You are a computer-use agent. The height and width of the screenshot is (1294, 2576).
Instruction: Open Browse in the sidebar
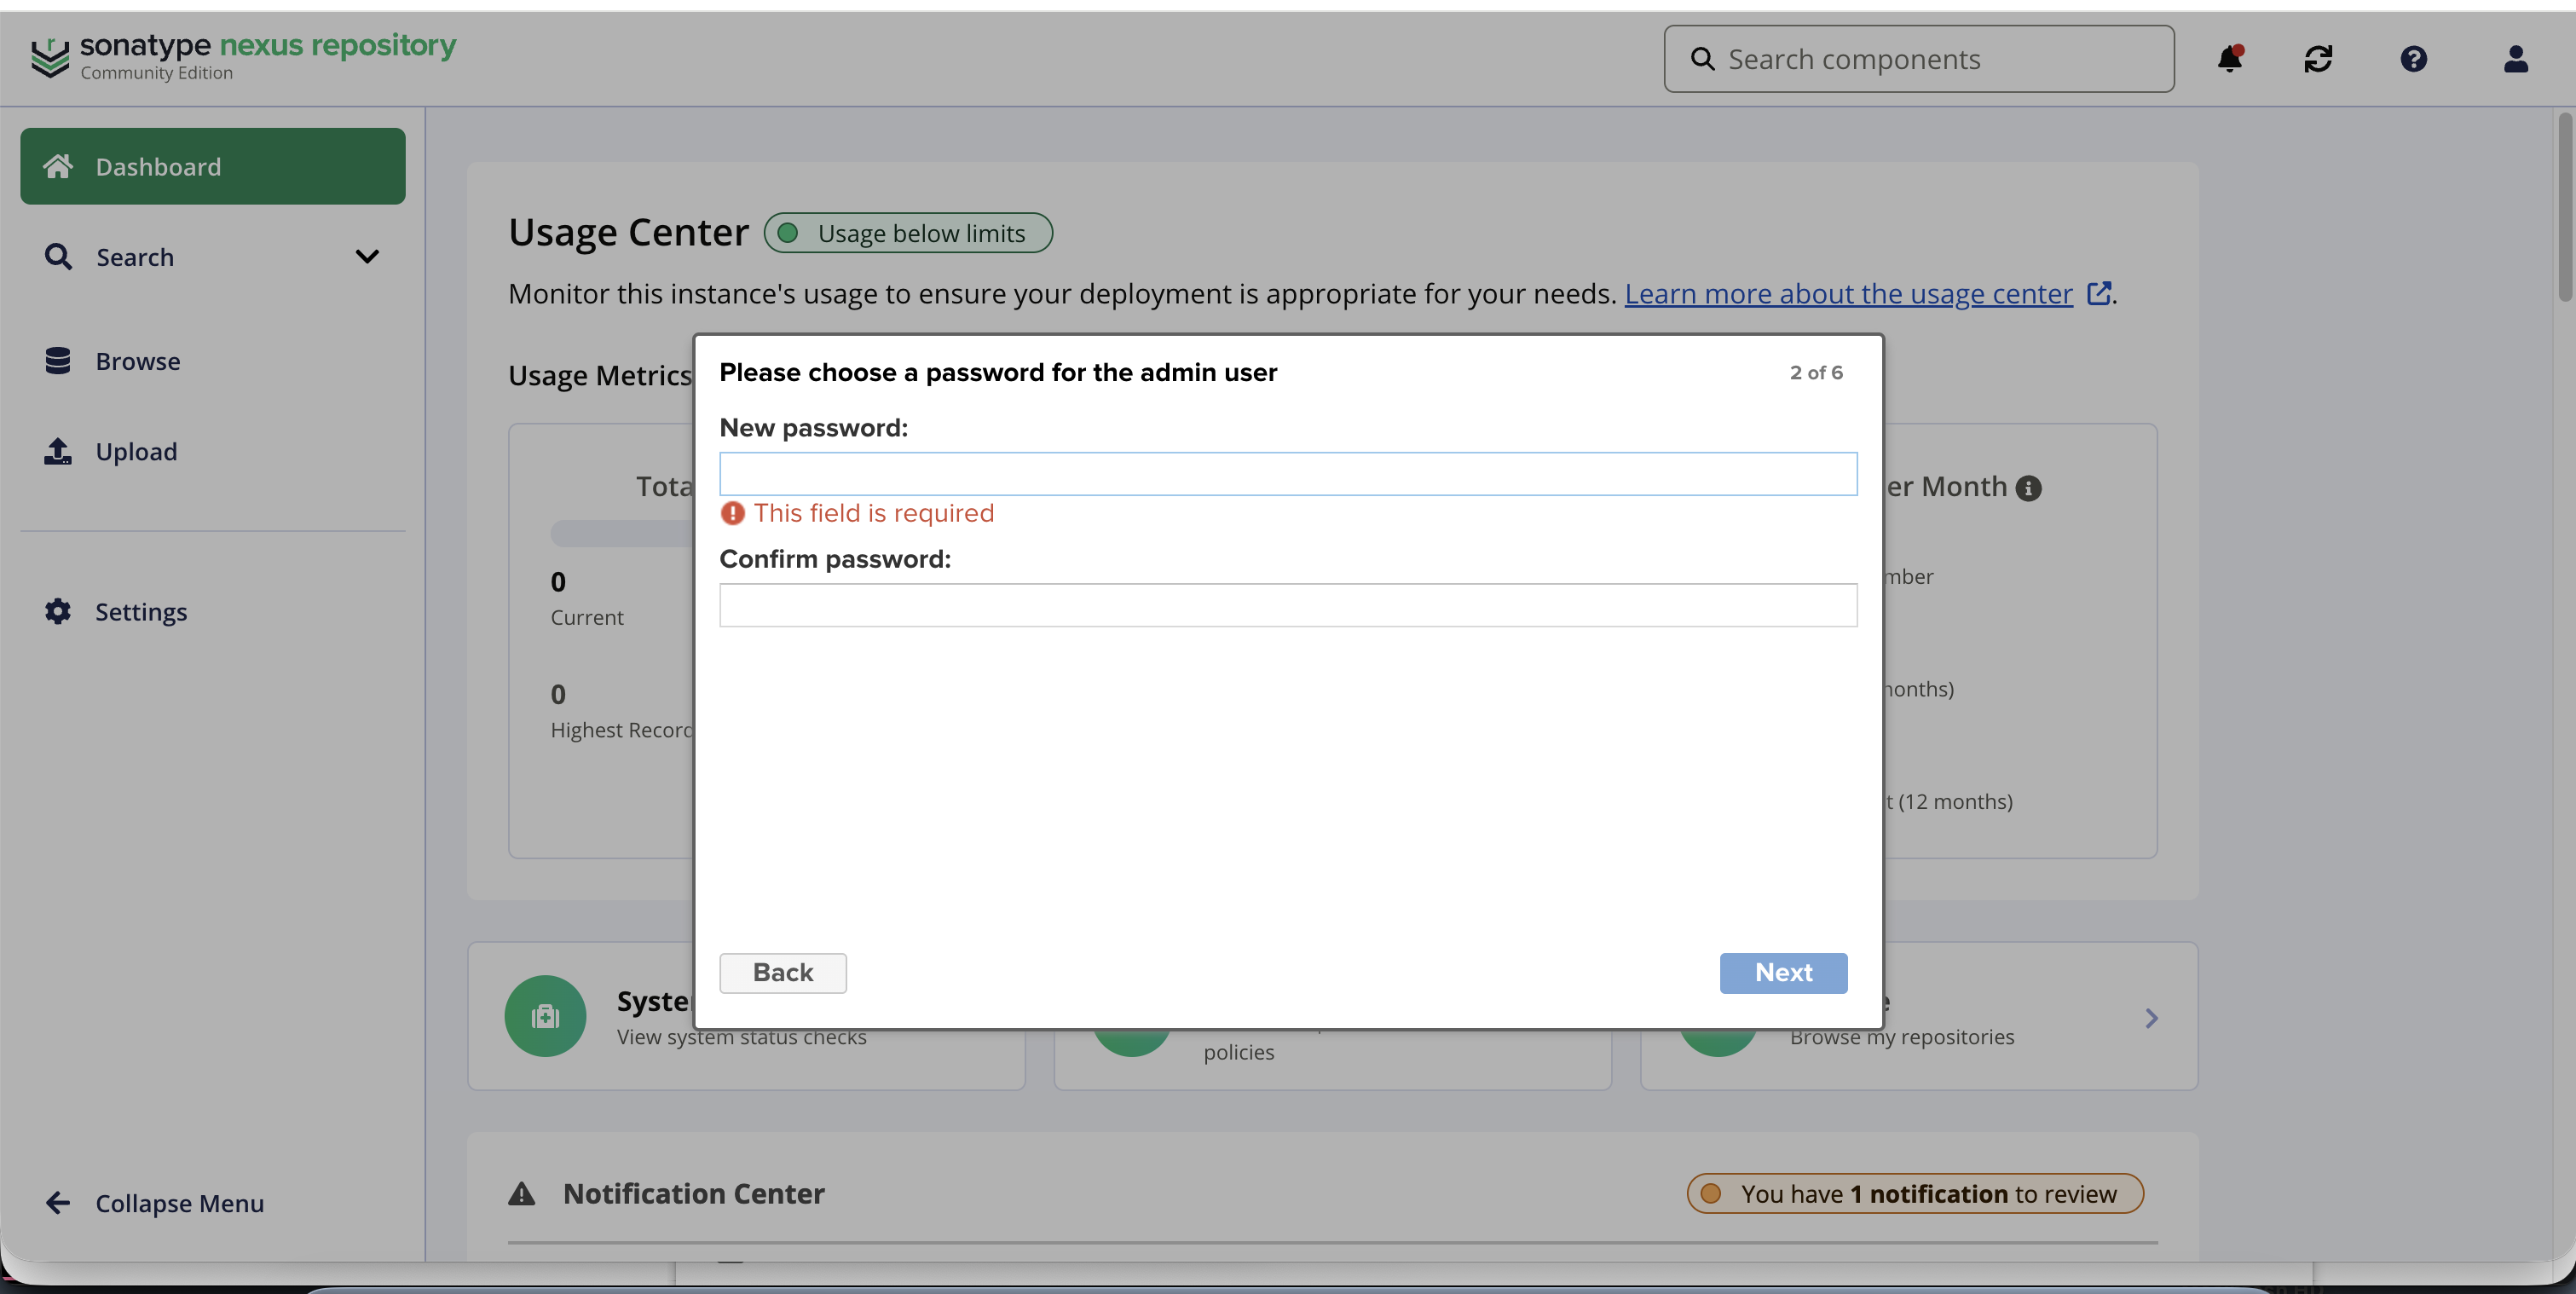138,361
